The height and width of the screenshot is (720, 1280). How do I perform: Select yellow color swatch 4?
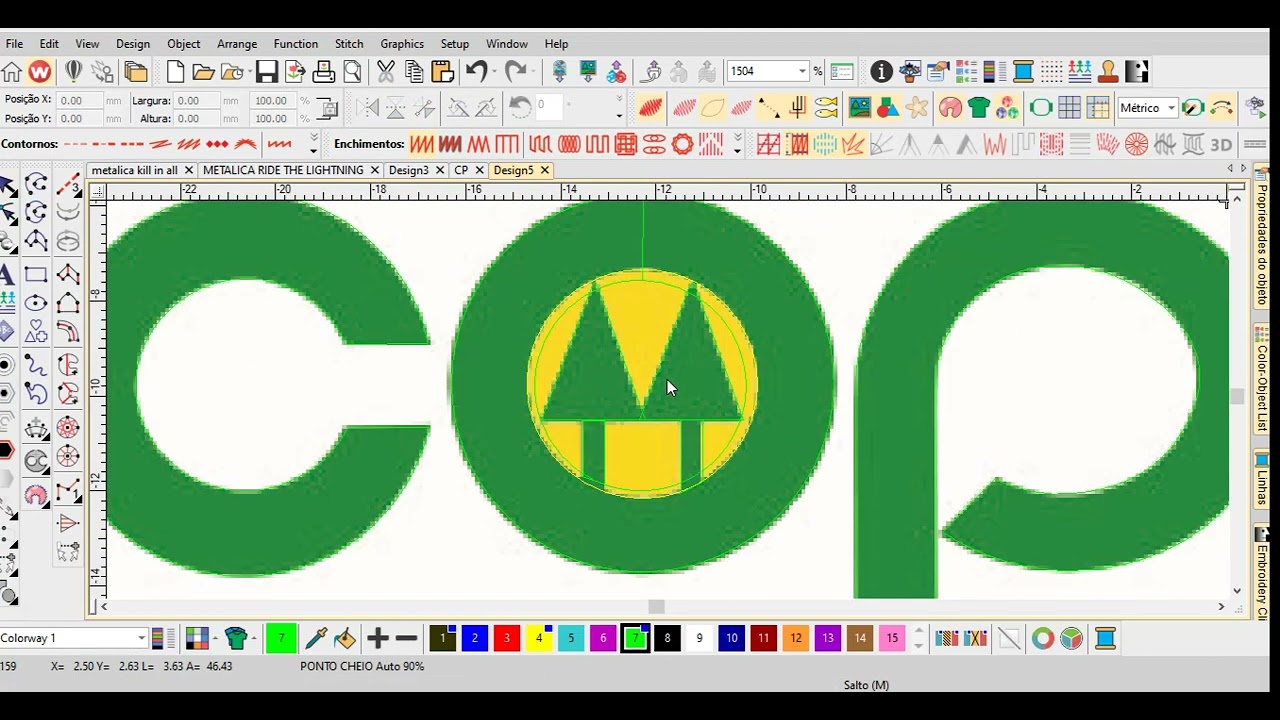(539, 638)
